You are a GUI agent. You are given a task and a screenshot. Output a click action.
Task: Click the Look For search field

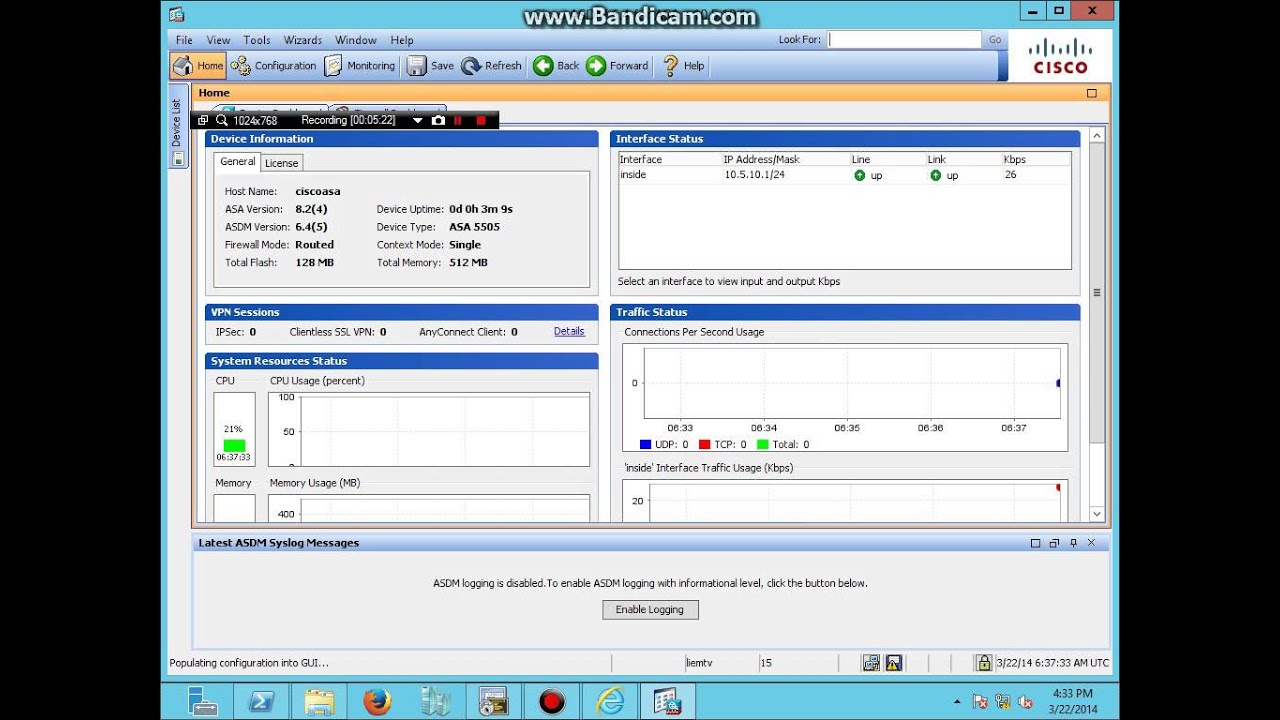click(x=904, y=40)
